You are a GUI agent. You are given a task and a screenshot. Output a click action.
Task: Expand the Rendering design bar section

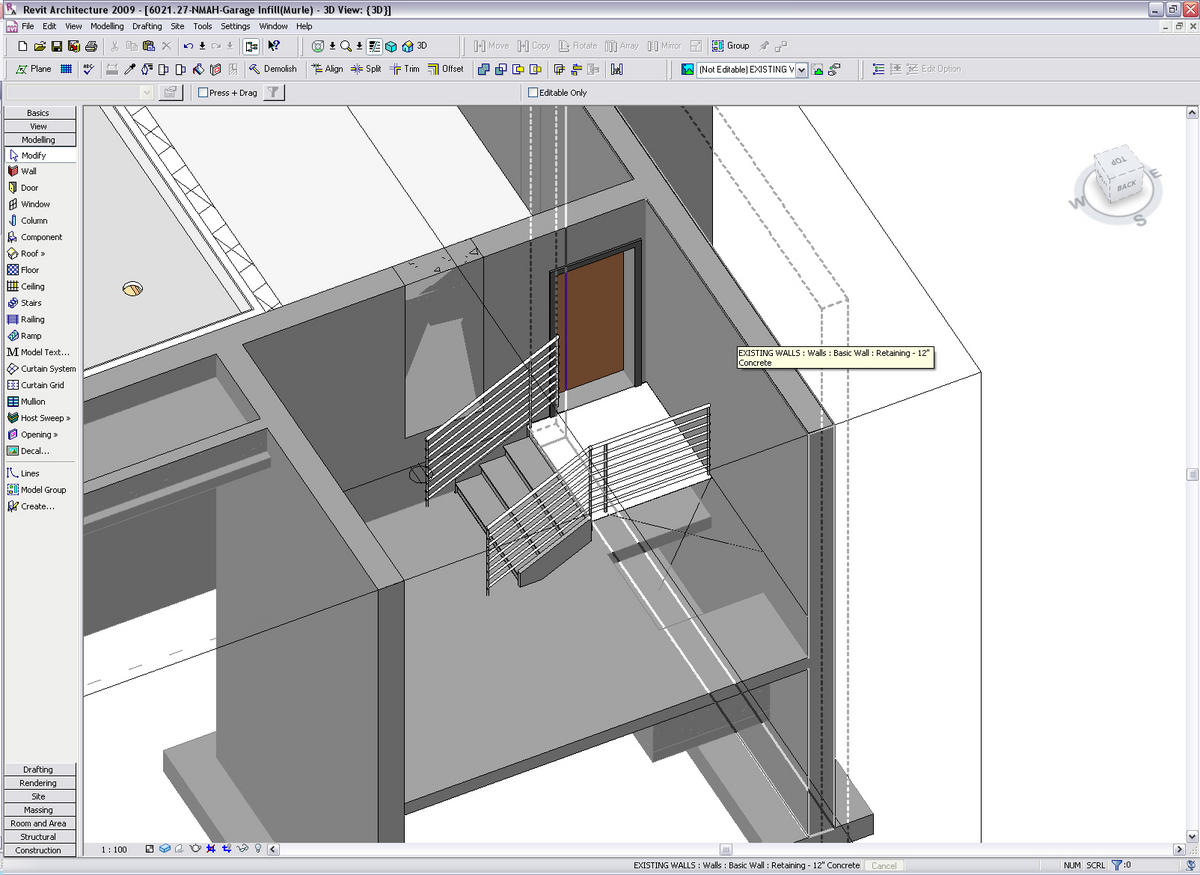38,783
